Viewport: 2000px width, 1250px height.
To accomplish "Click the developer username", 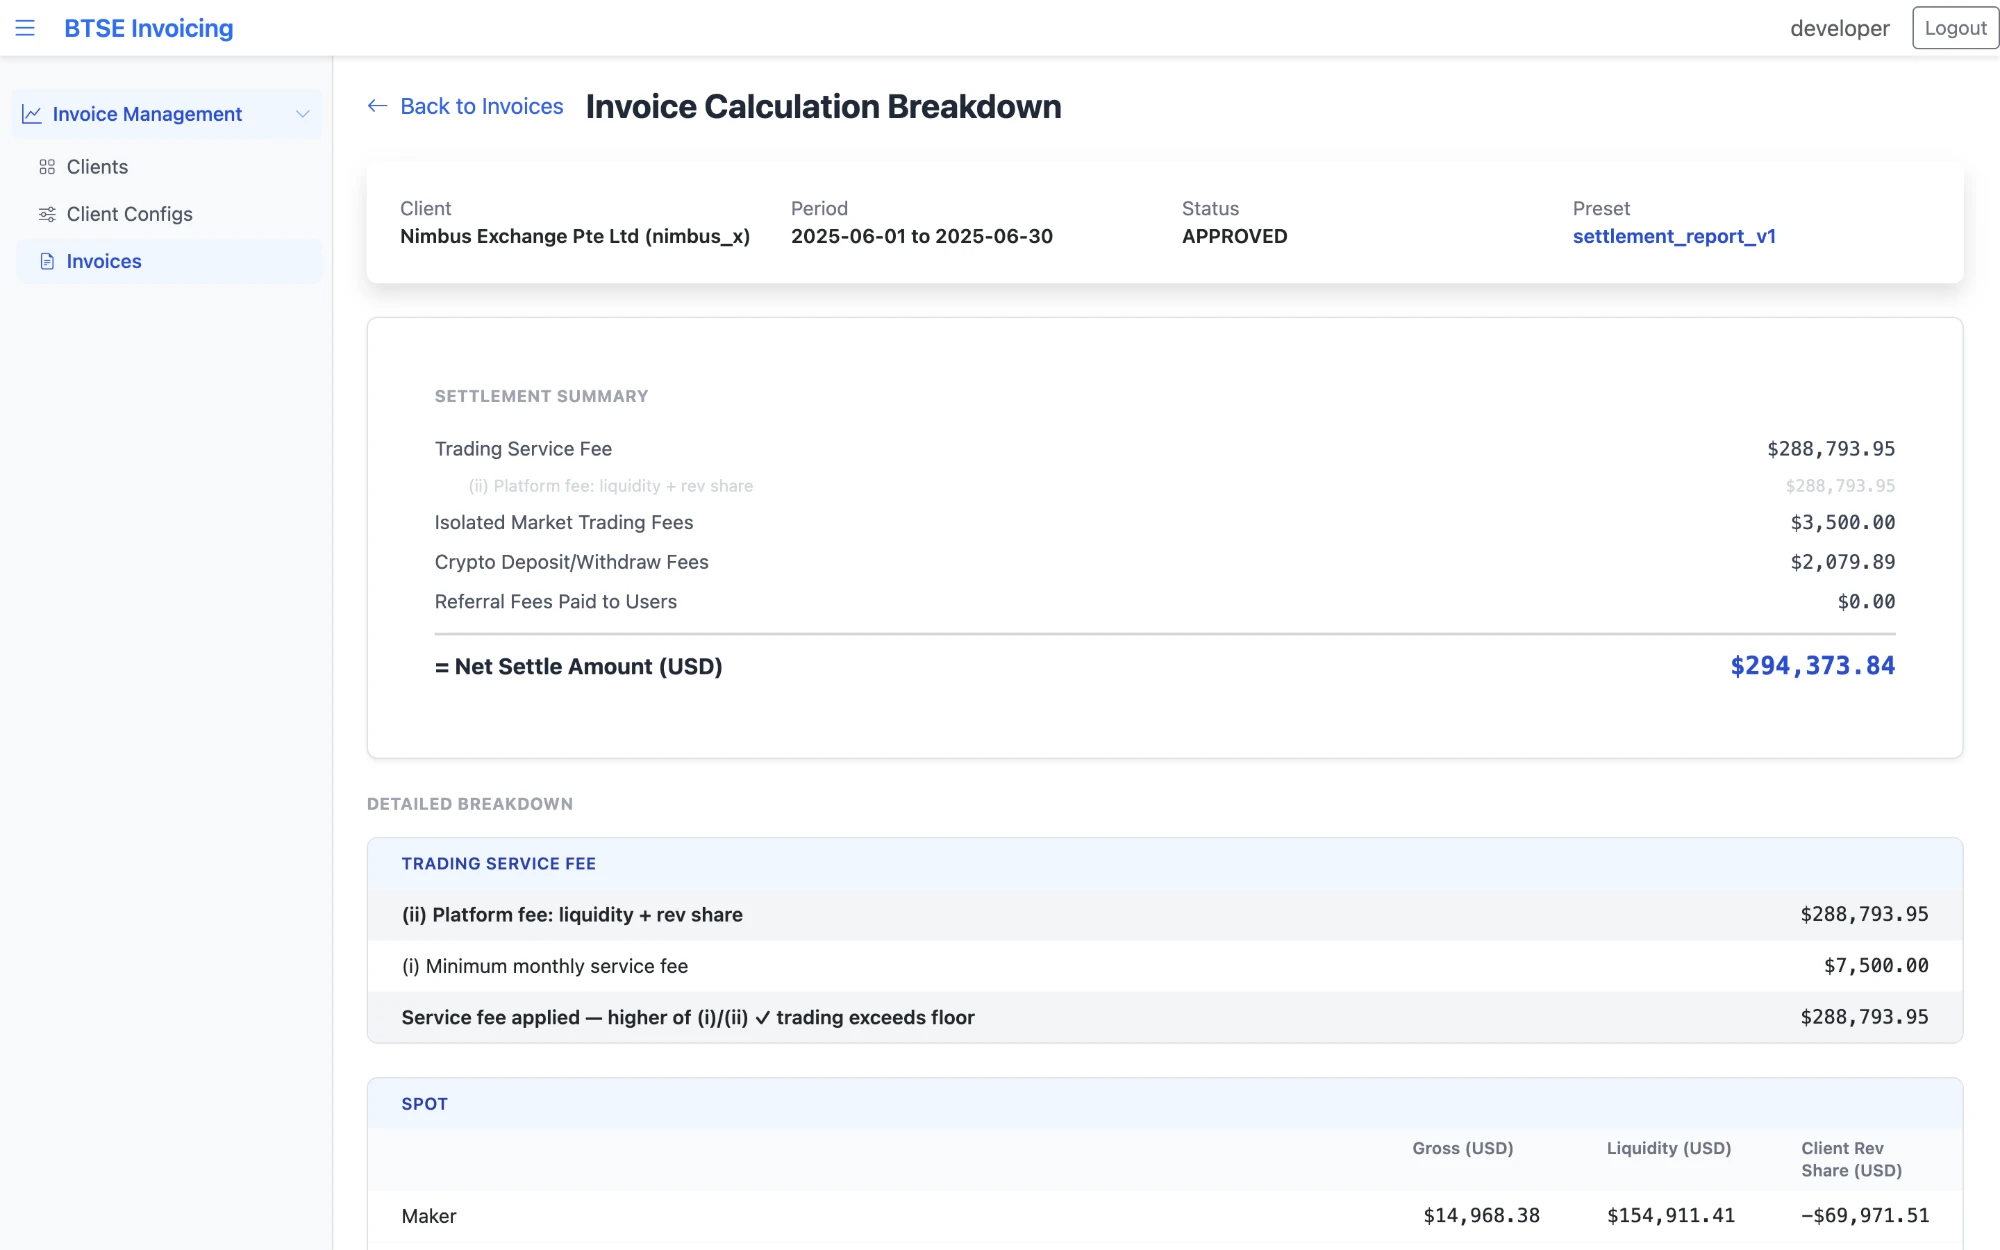I will point(1839,28).
